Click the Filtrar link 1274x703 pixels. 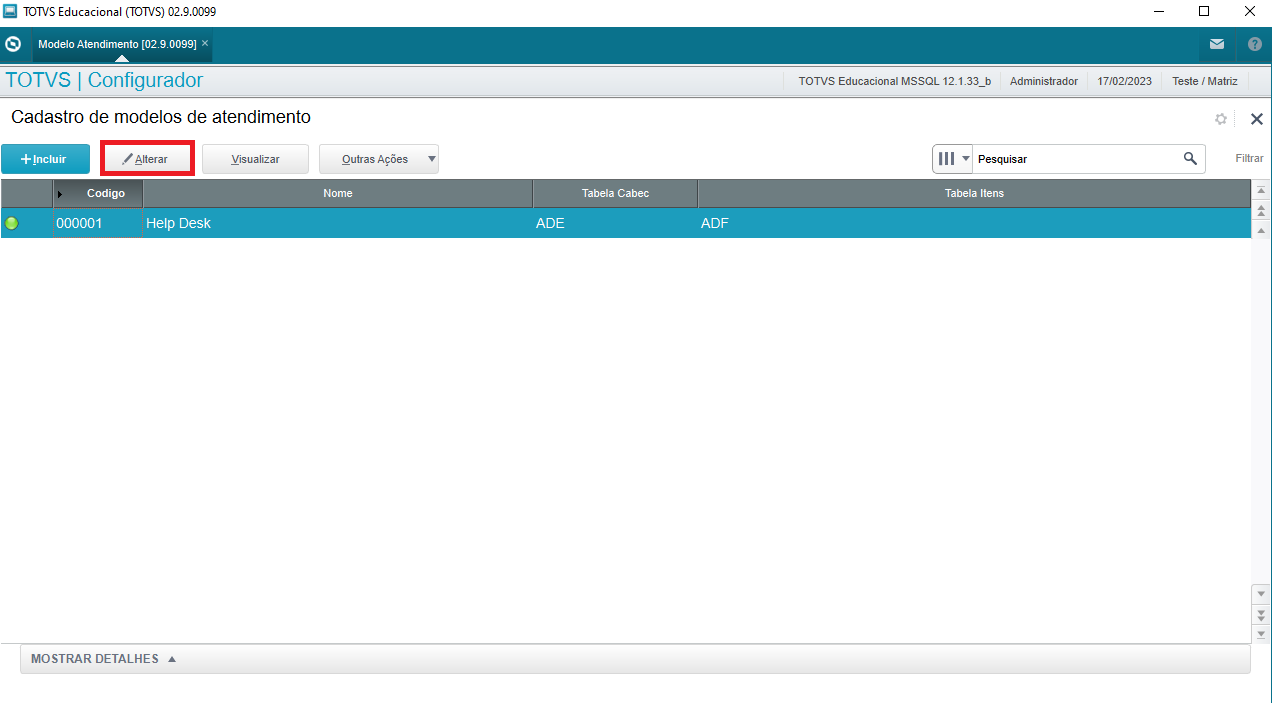click(1249, 158)
